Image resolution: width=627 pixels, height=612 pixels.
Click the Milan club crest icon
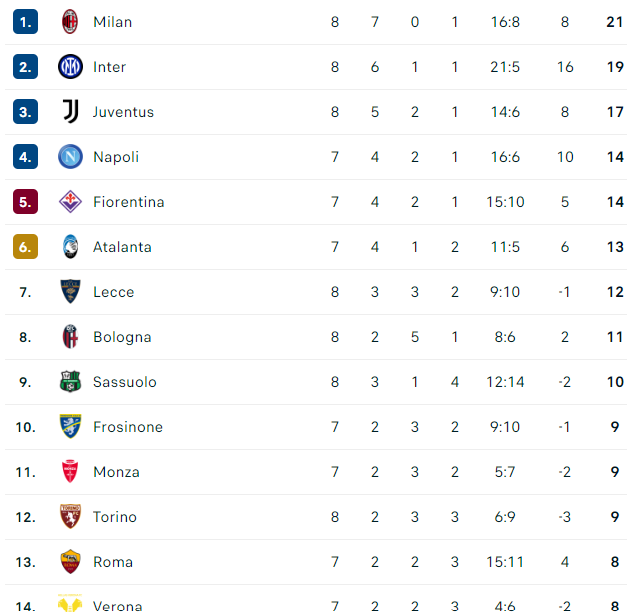(70, 22)
